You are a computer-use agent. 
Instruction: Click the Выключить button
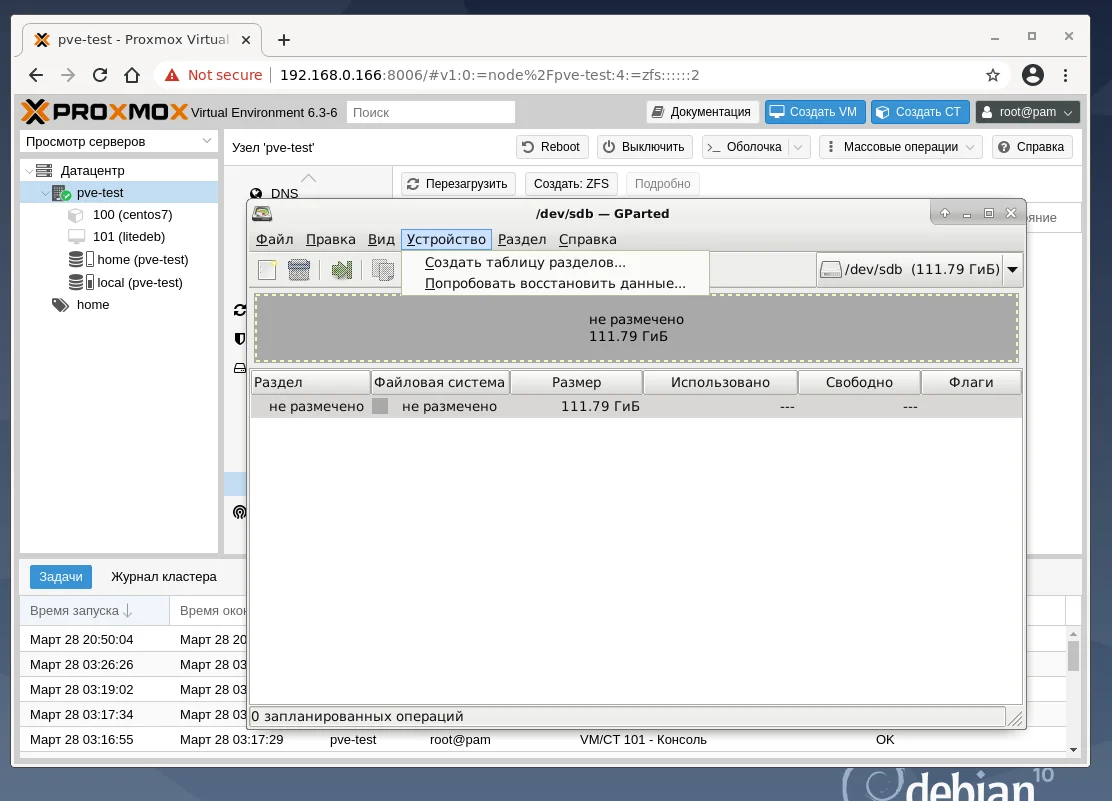645,147
